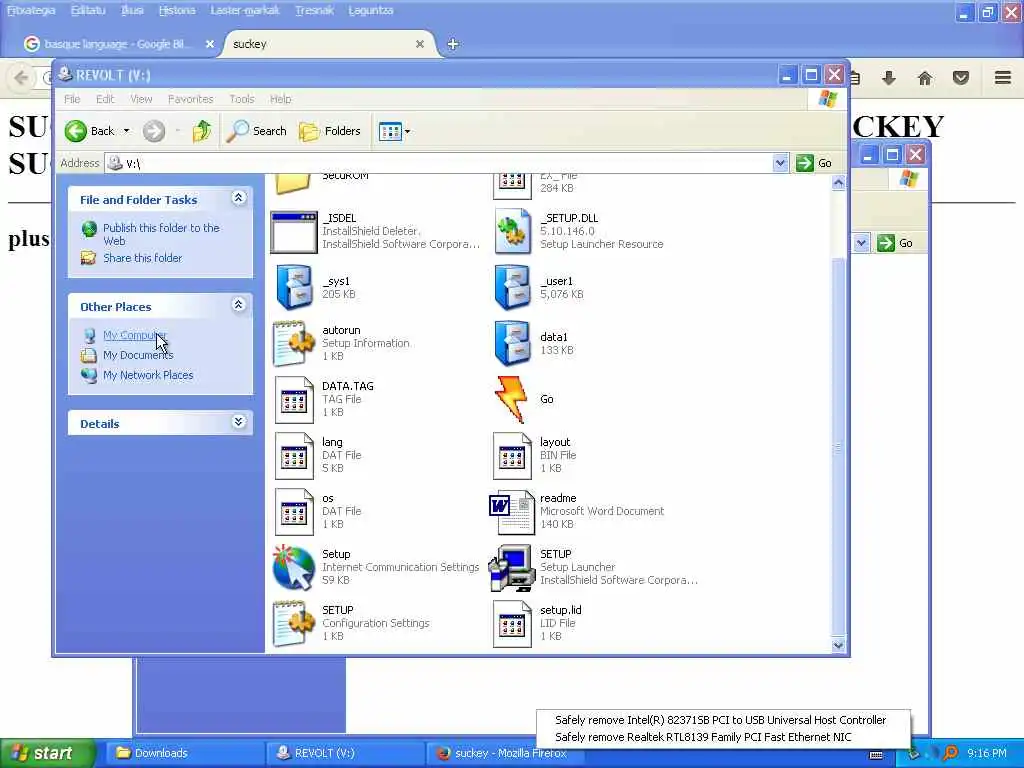Viewport: 1024px width, 768px height.
Task: Click the scroll up arrow in file list
Action: tap(839, 184)
